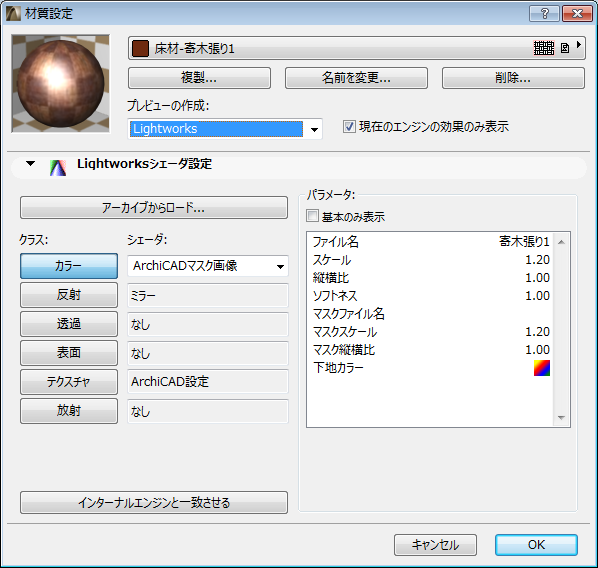
Task: Click インターナルエンジンと一致させる button
Action: tap(154, 503)
